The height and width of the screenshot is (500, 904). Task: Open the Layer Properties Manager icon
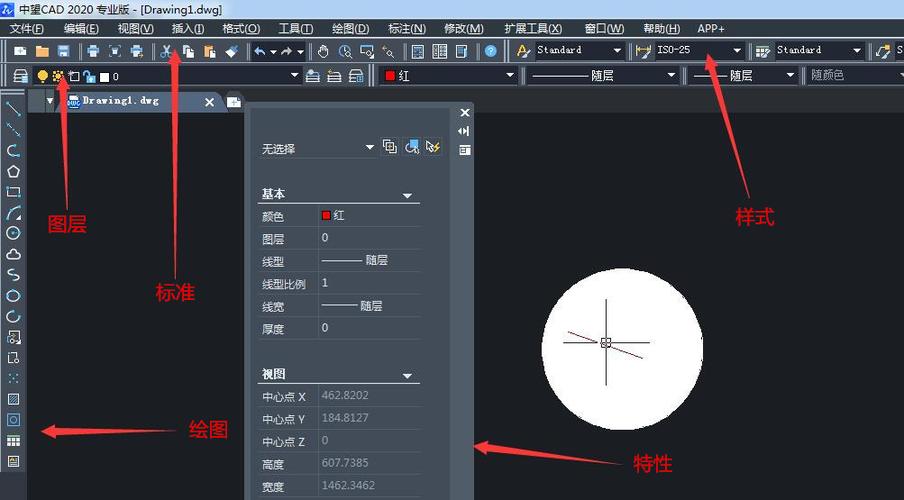pos(21,76)
